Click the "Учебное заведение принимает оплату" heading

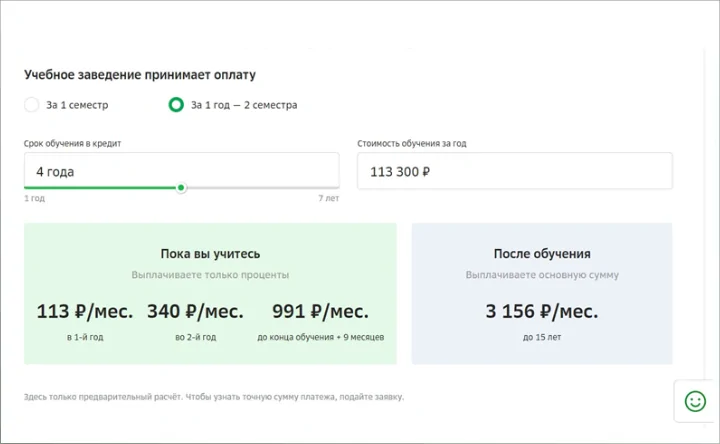point(139,75)
